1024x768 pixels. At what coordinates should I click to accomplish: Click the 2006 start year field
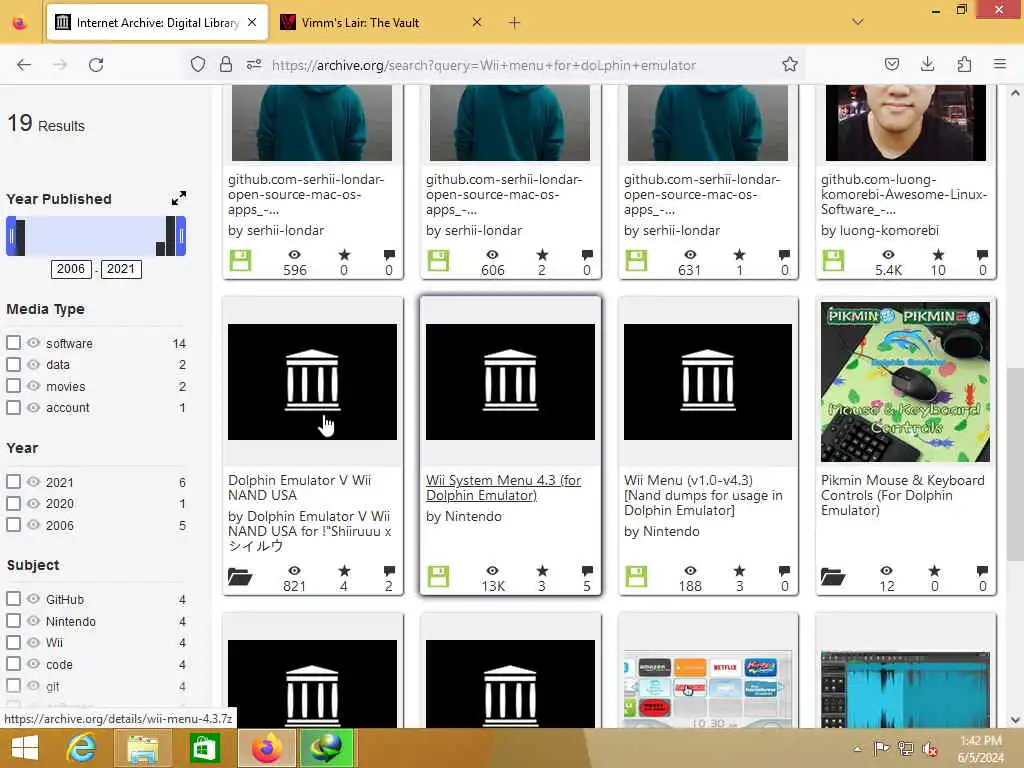coord(71,269)
